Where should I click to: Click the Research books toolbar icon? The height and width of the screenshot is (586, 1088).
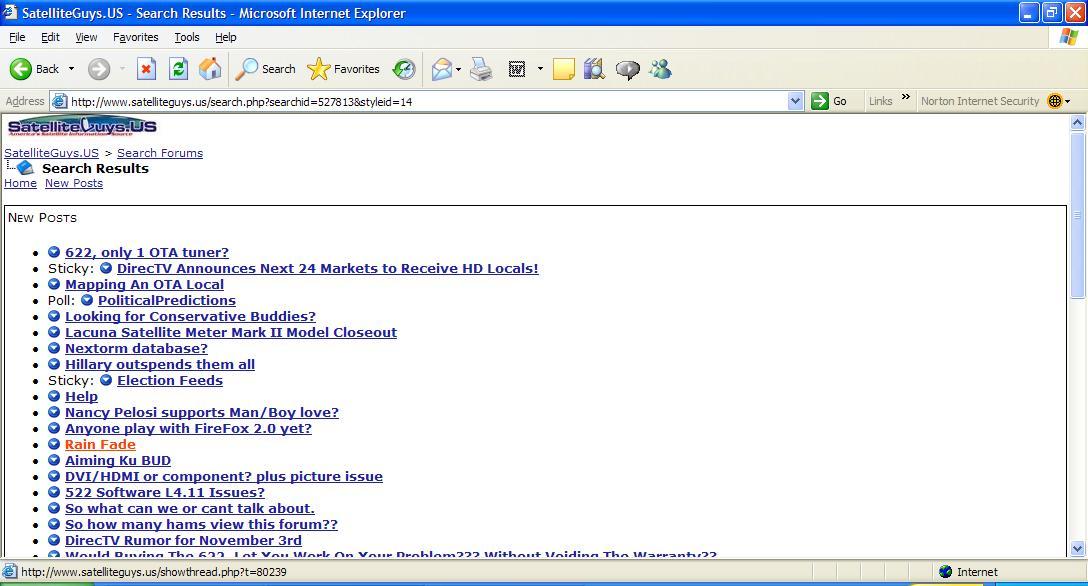[595, 69]
